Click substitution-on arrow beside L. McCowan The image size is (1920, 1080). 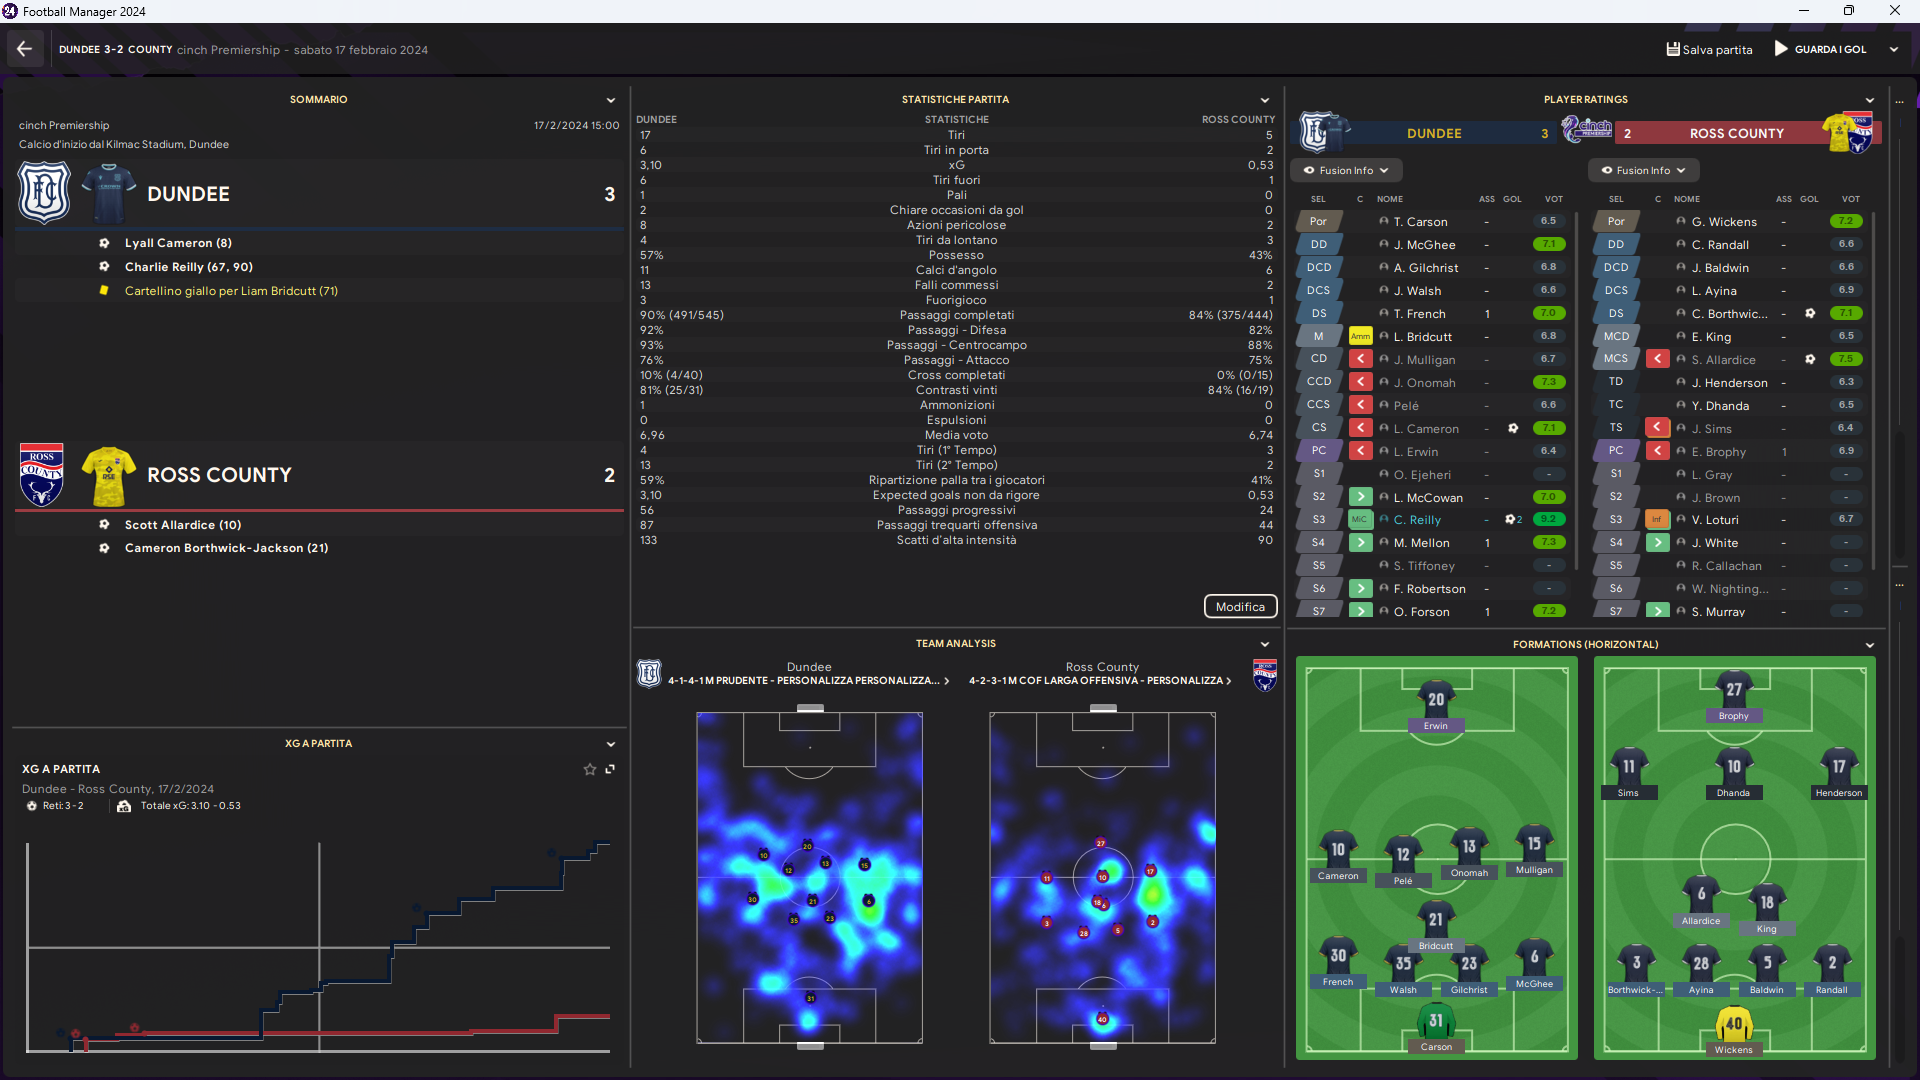(1360, 497)
